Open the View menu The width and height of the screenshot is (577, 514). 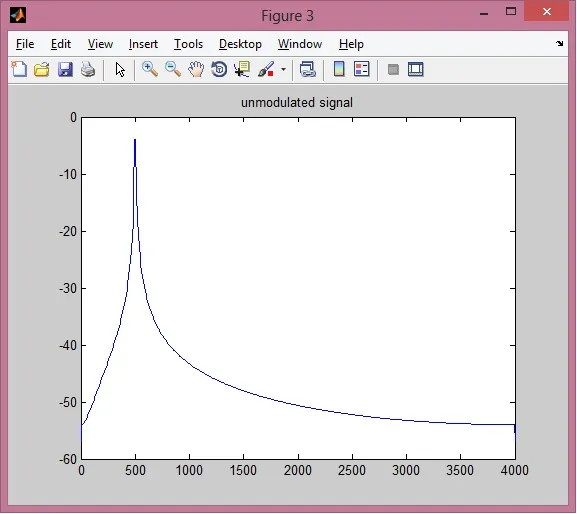[x=100, y=44]
